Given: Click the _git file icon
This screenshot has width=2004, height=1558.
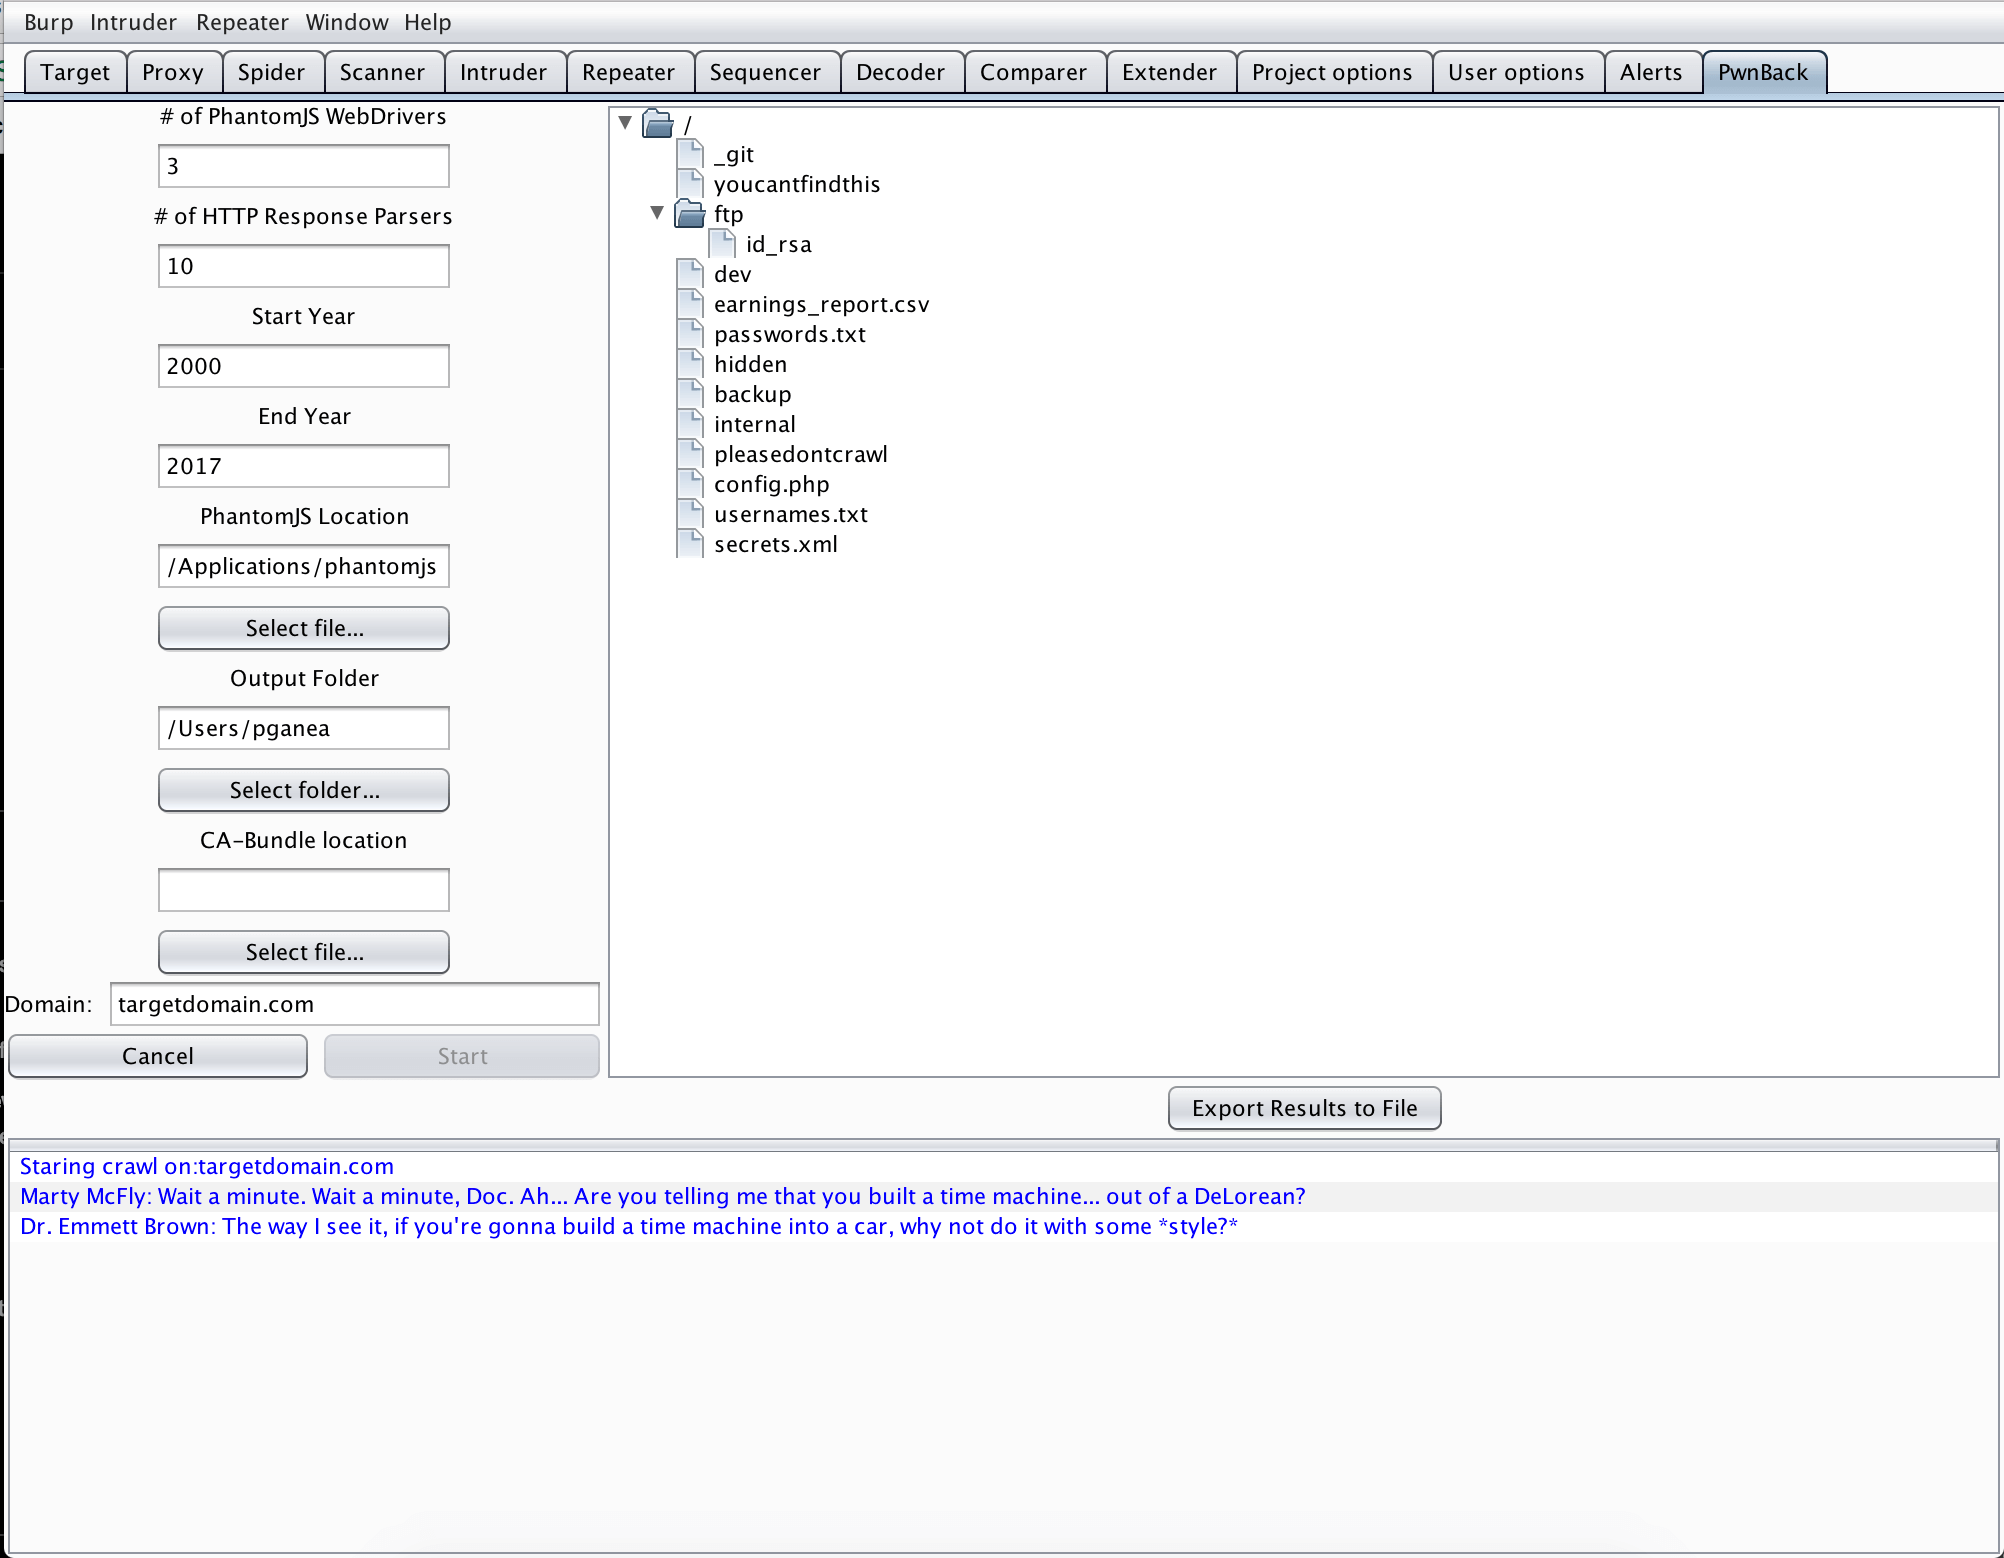Looking at the screenshot, I should (690, 154).
